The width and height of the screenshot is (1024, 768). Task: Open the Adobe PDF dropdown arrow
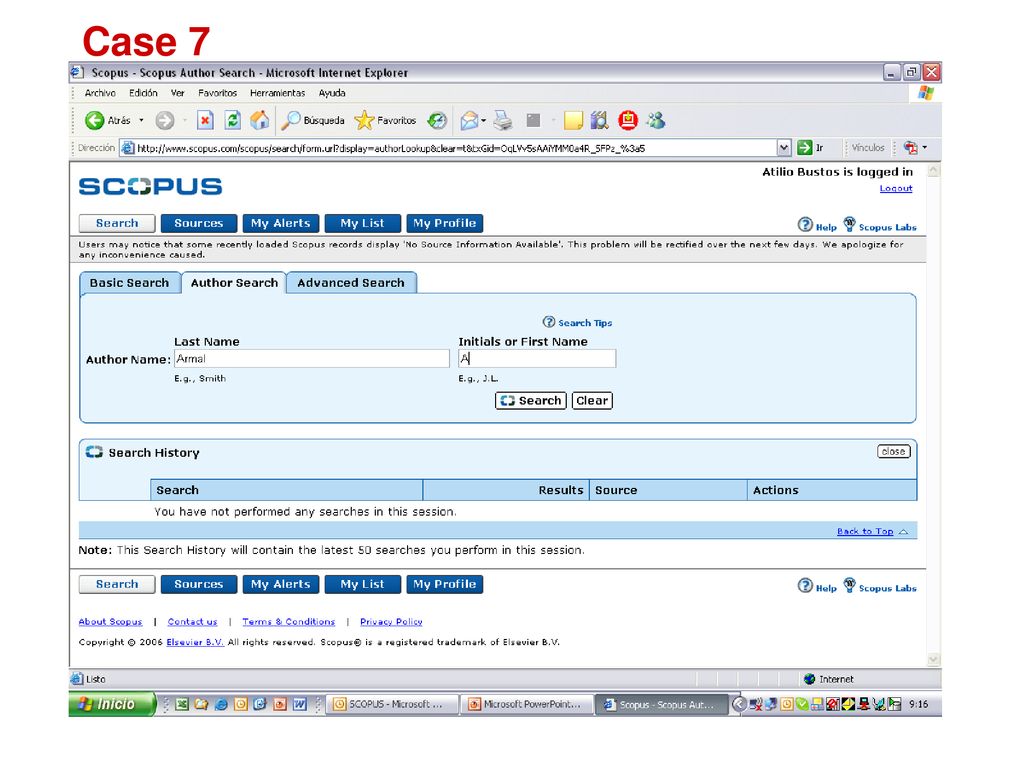pyautogui.click(x=924, y=148)
